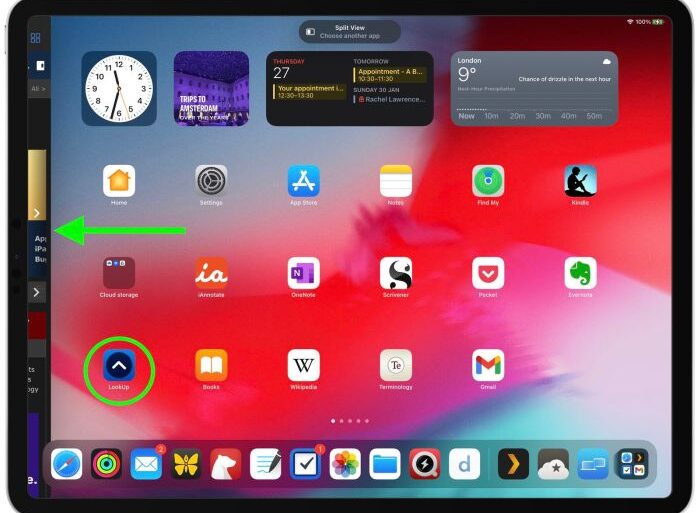Open the Settings app
Image resolution: width=700 pixels, height=513 pixels.
pyautogui.click(x=211, y=181)
